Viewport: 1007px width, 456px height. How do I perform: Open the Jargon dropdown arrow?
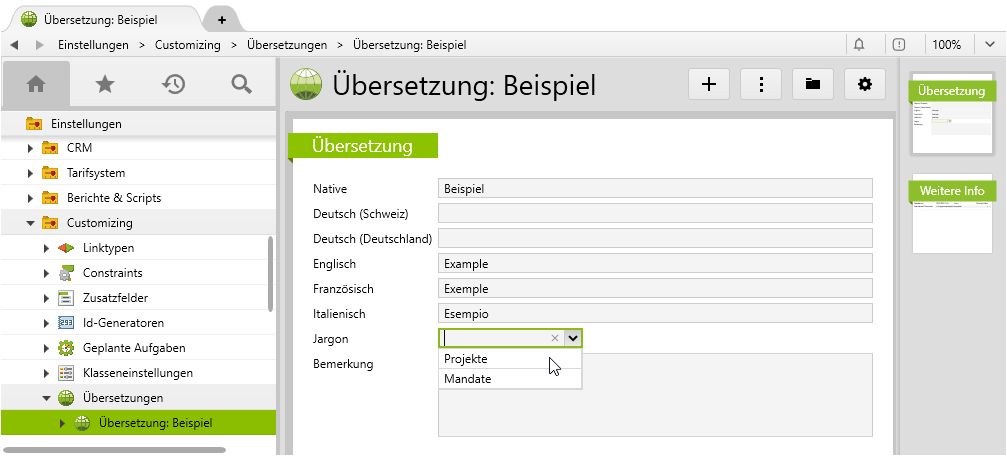(573, 339)
